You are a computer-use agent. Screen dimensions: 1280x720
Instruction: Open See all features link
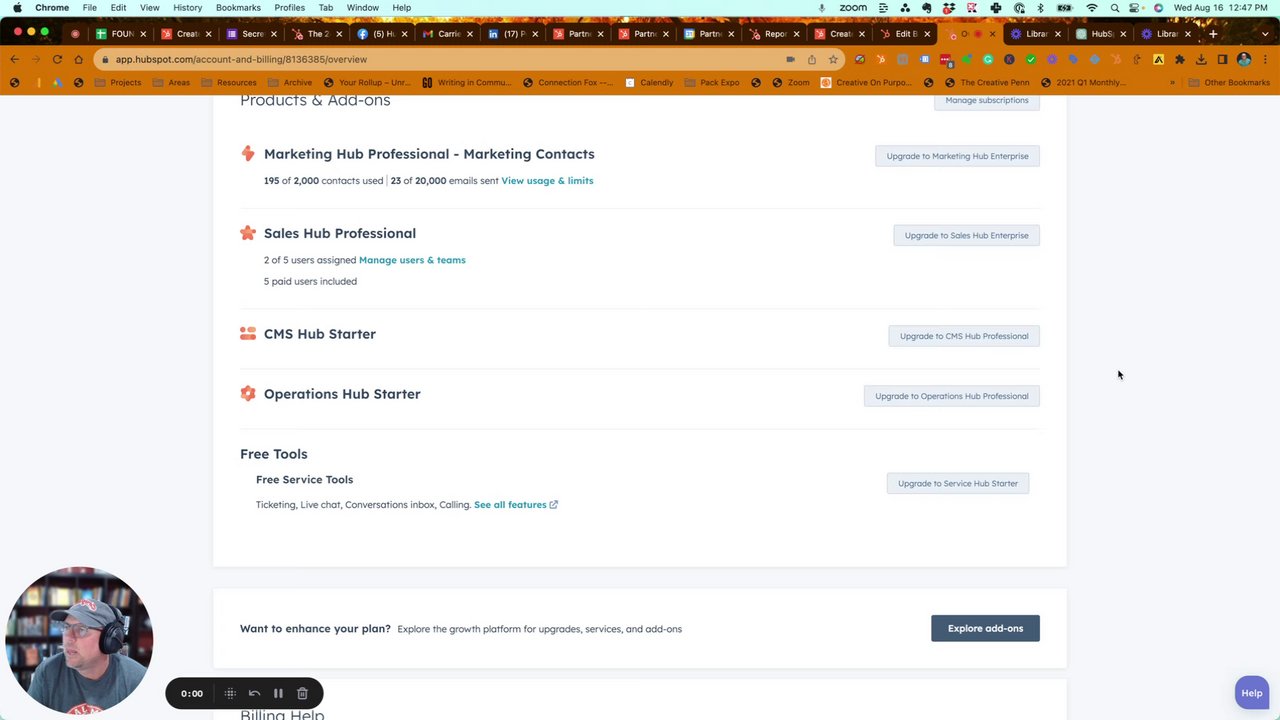pos(515,505)
